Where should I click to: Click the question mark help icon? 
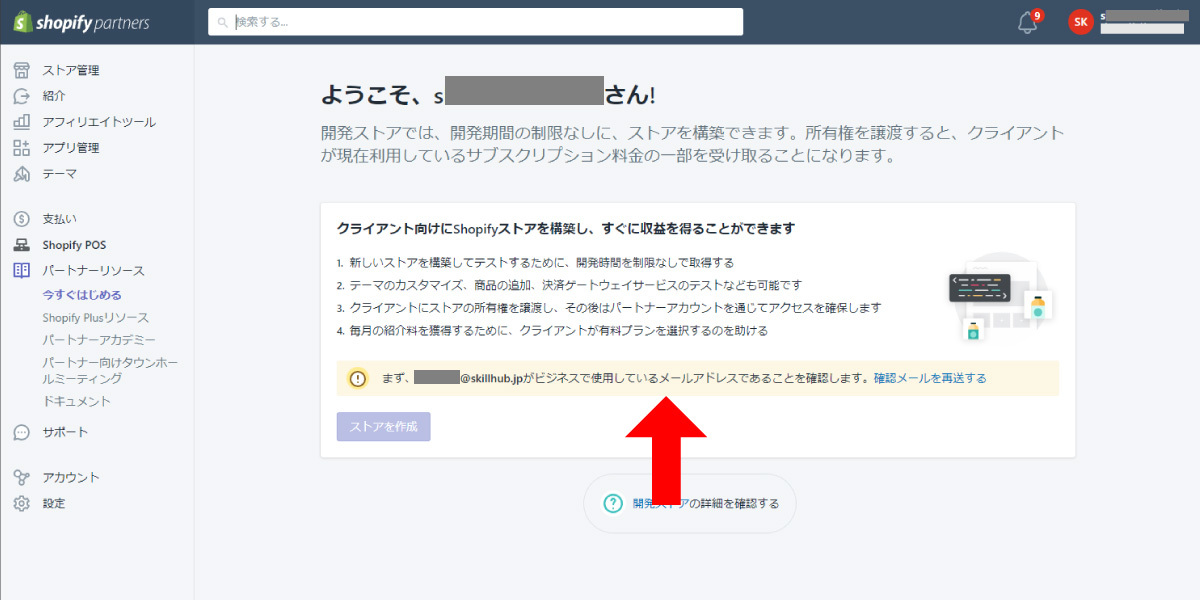tap(613, 503)
